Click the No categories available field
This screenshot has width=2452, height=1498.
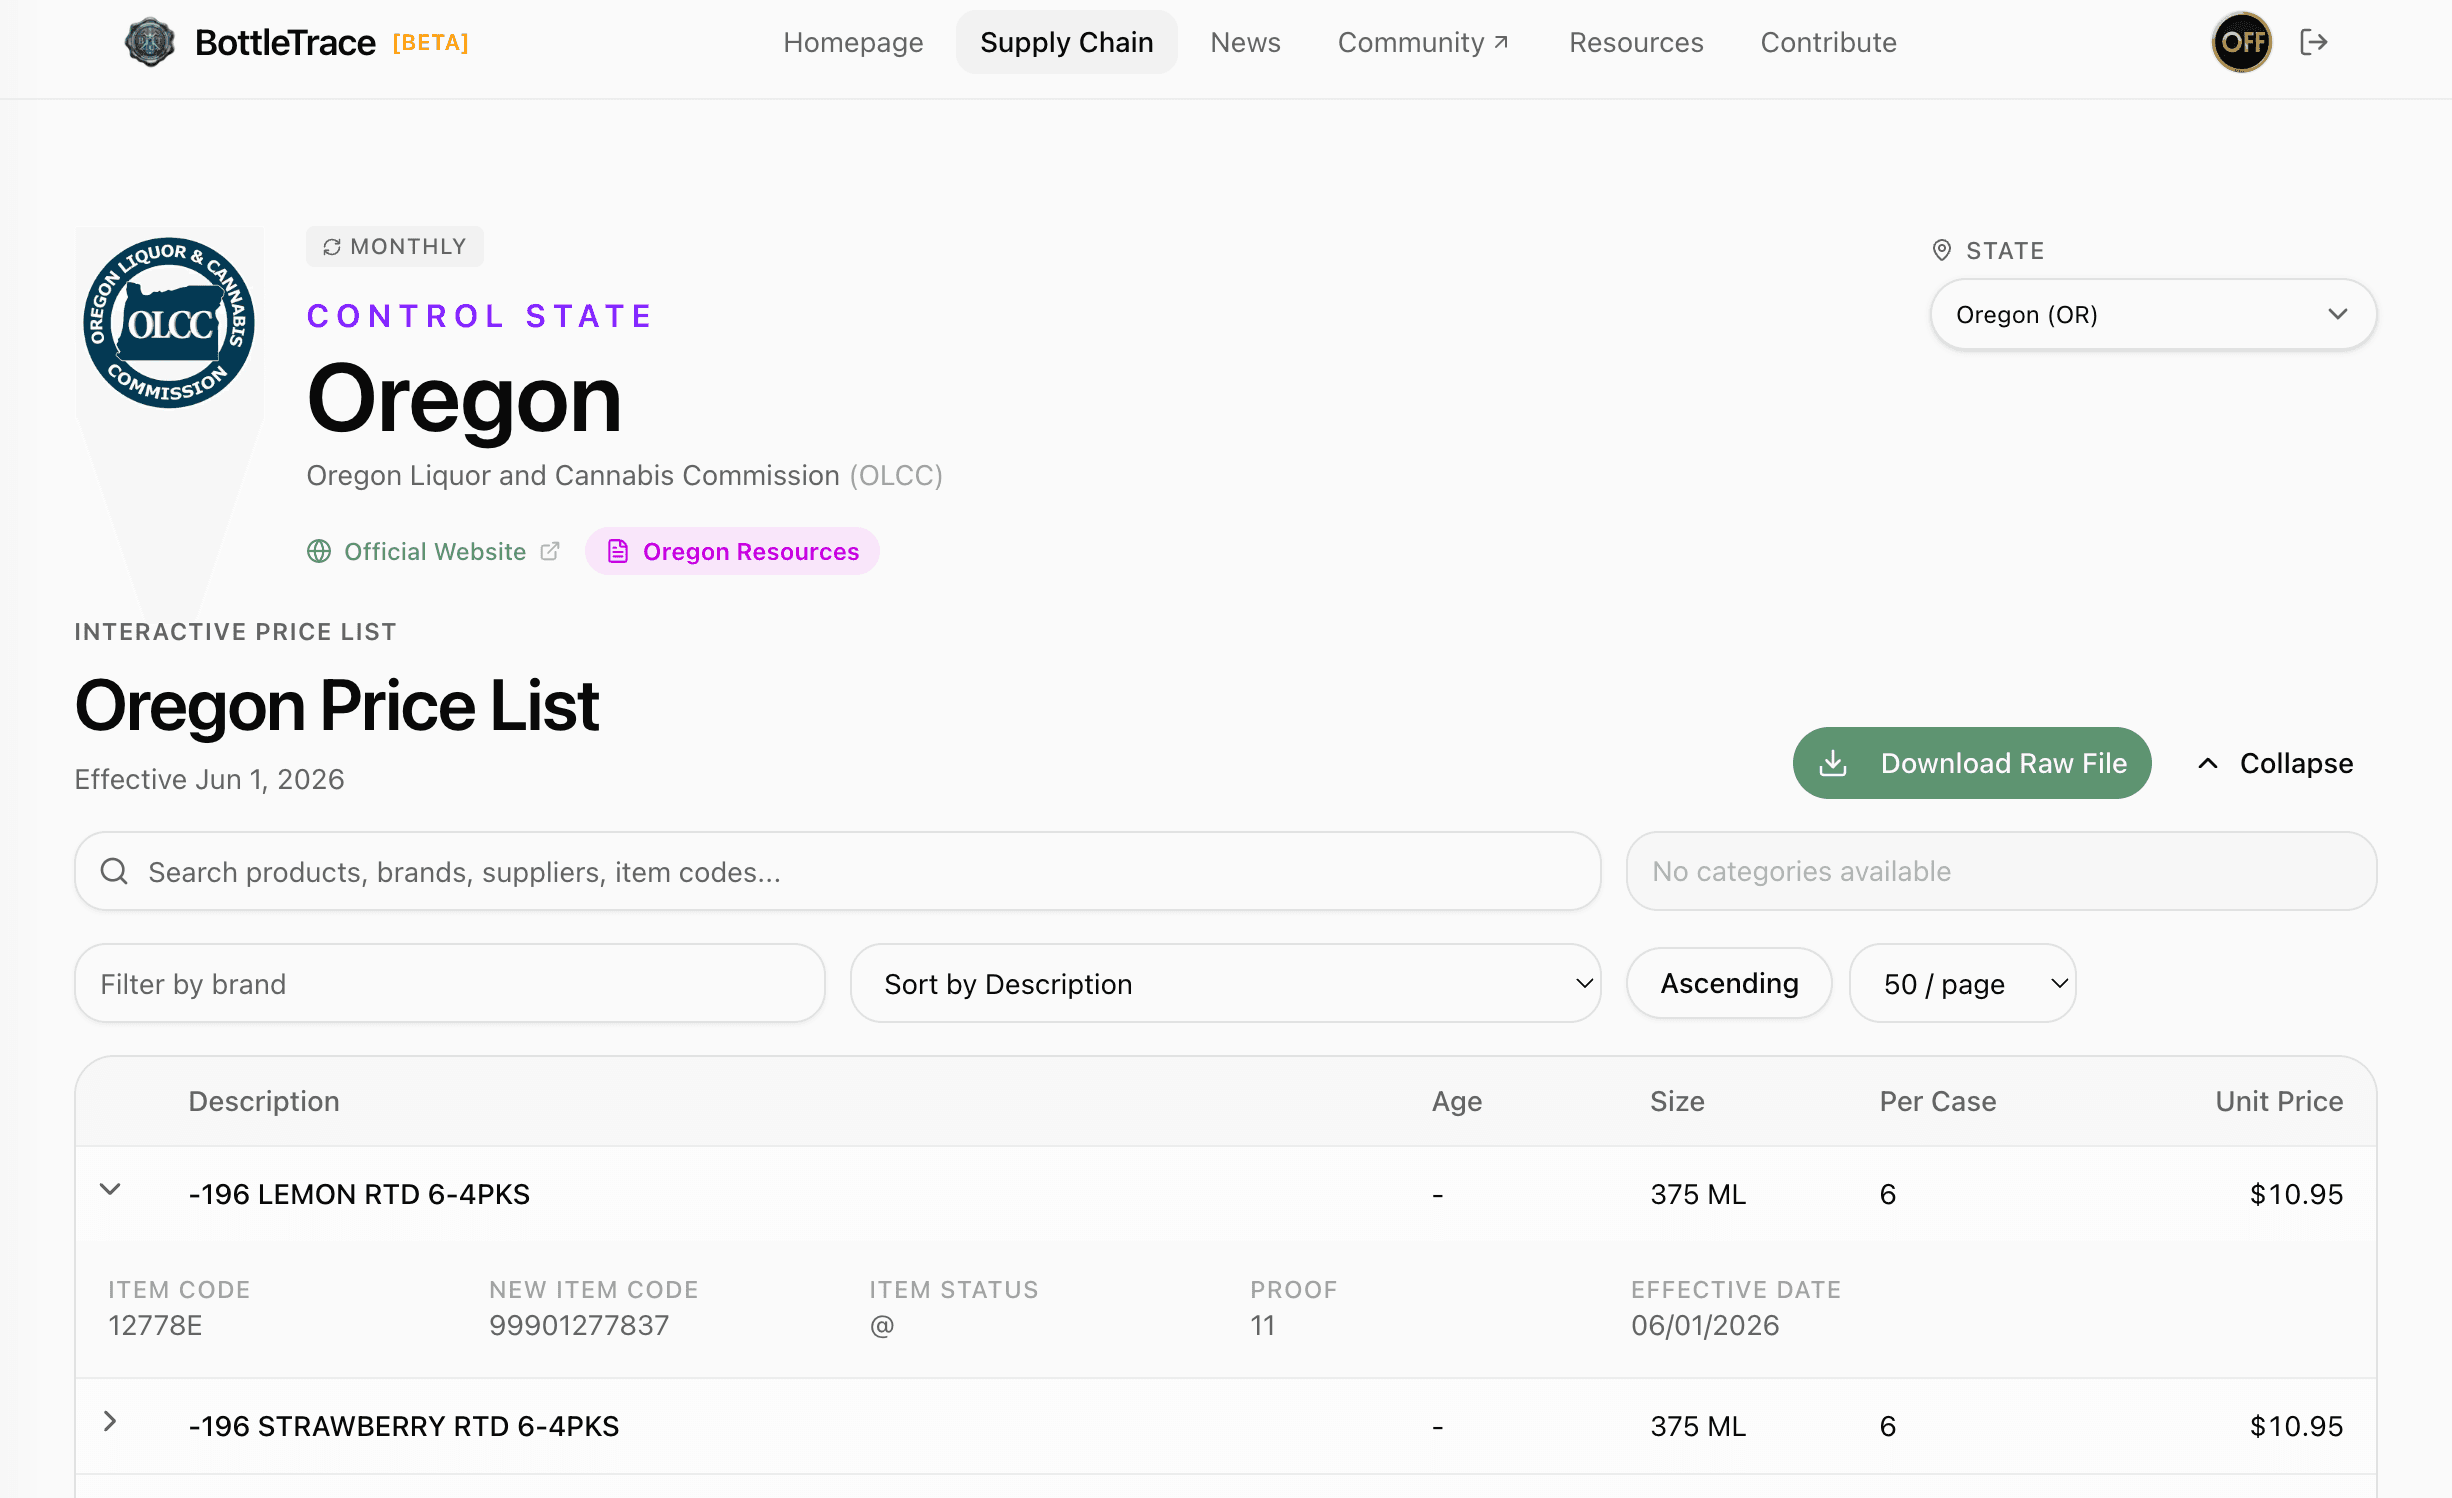[x=2001, y=872]
